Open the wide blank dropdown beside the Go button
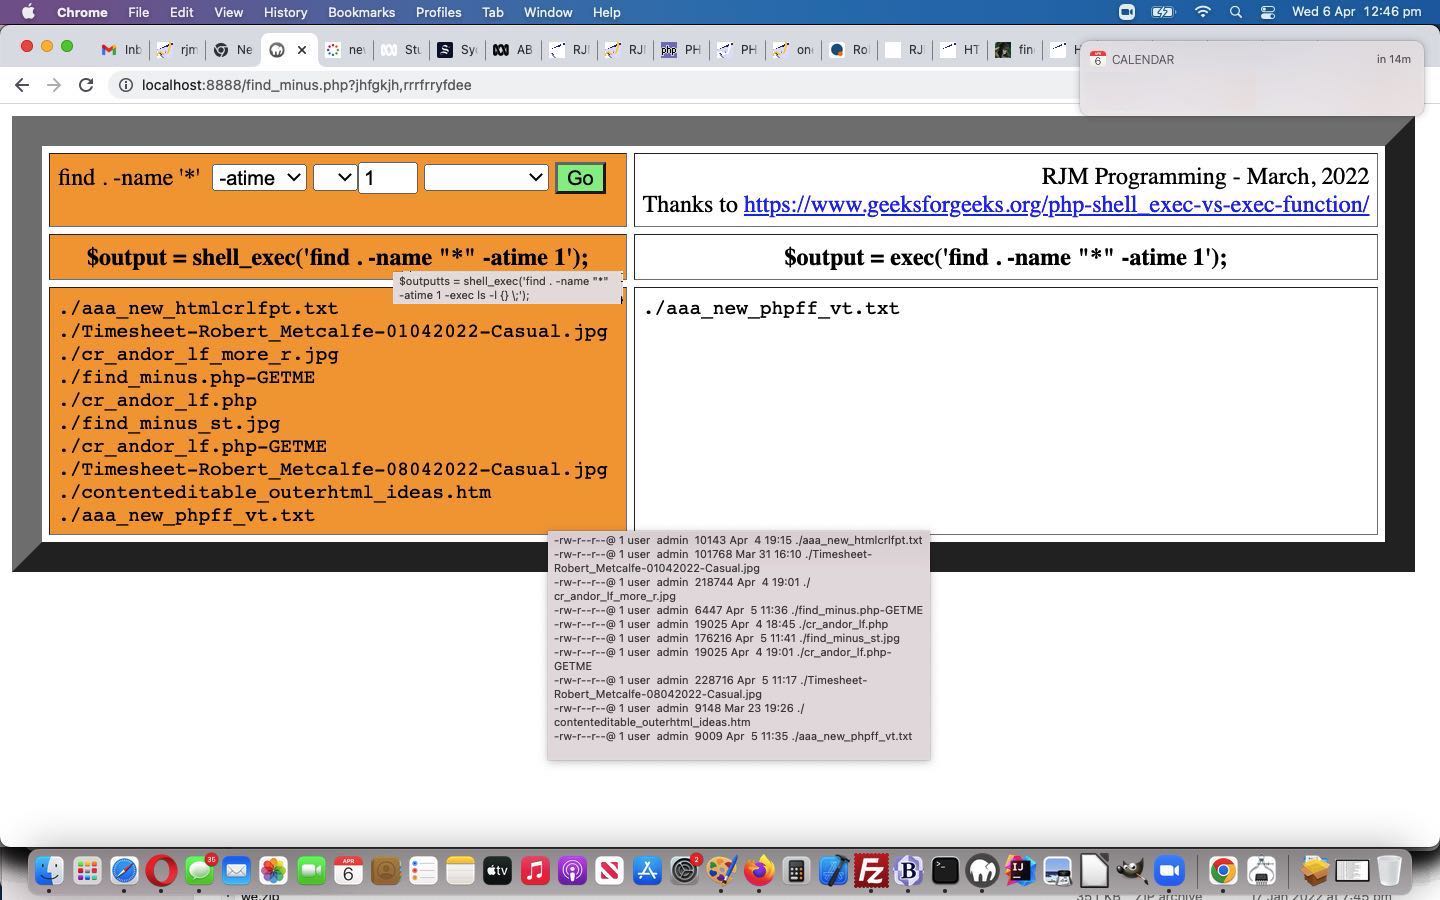1440x900 pixels. pos(485,178)
